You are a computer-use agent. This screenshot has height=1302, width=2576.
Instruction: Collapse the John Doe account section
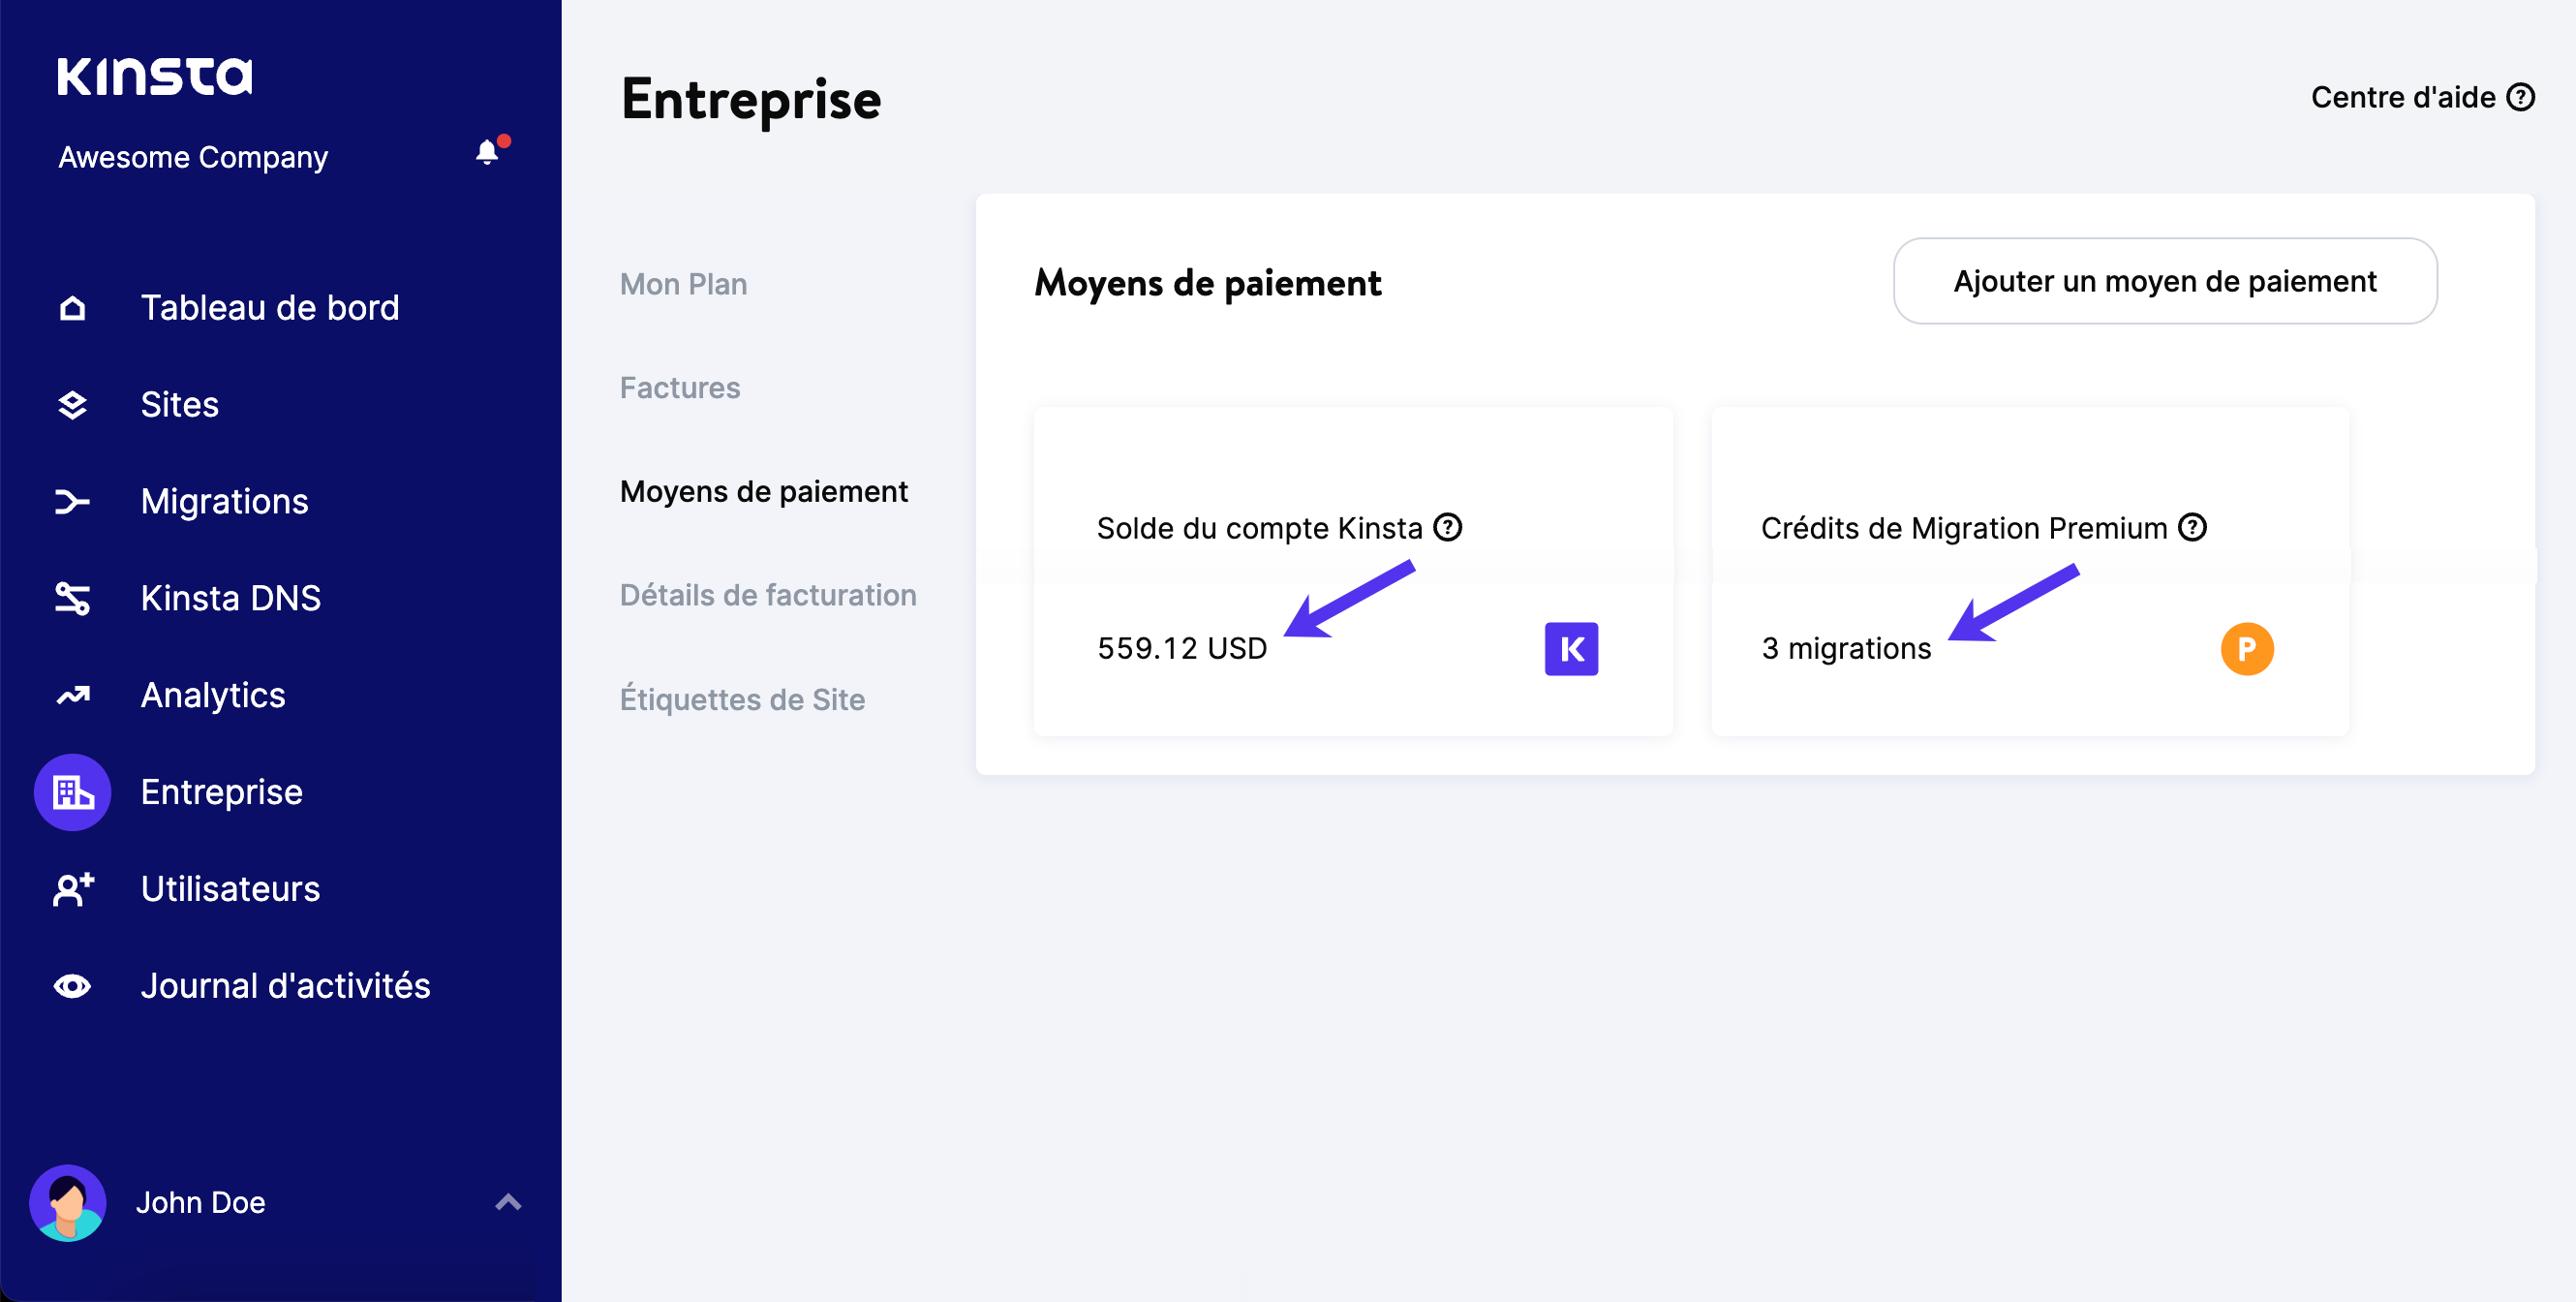pos(508,1203)
